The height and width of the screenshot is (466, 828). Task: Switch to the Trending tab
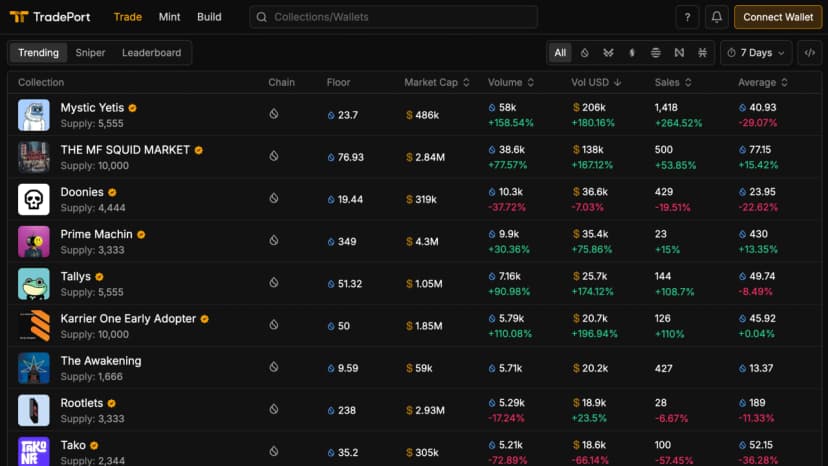pos(39,53)
